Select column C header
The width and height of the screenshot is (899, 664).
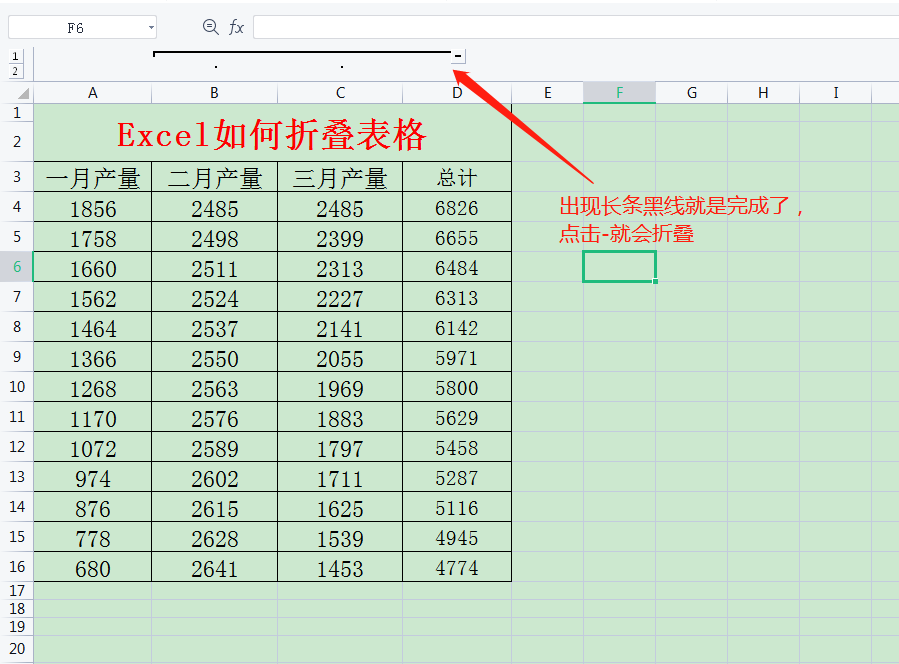point(340,93)
